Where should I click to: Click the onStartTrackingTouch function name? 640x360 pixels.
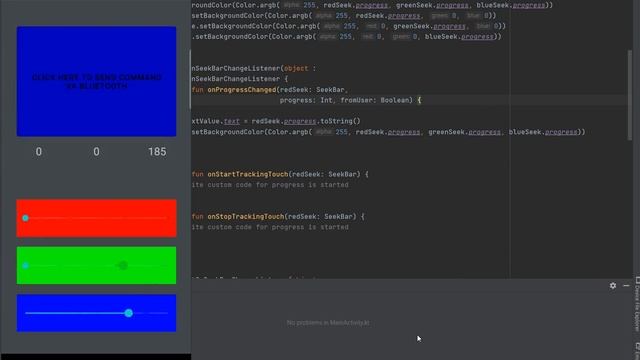tap(247, 174)
